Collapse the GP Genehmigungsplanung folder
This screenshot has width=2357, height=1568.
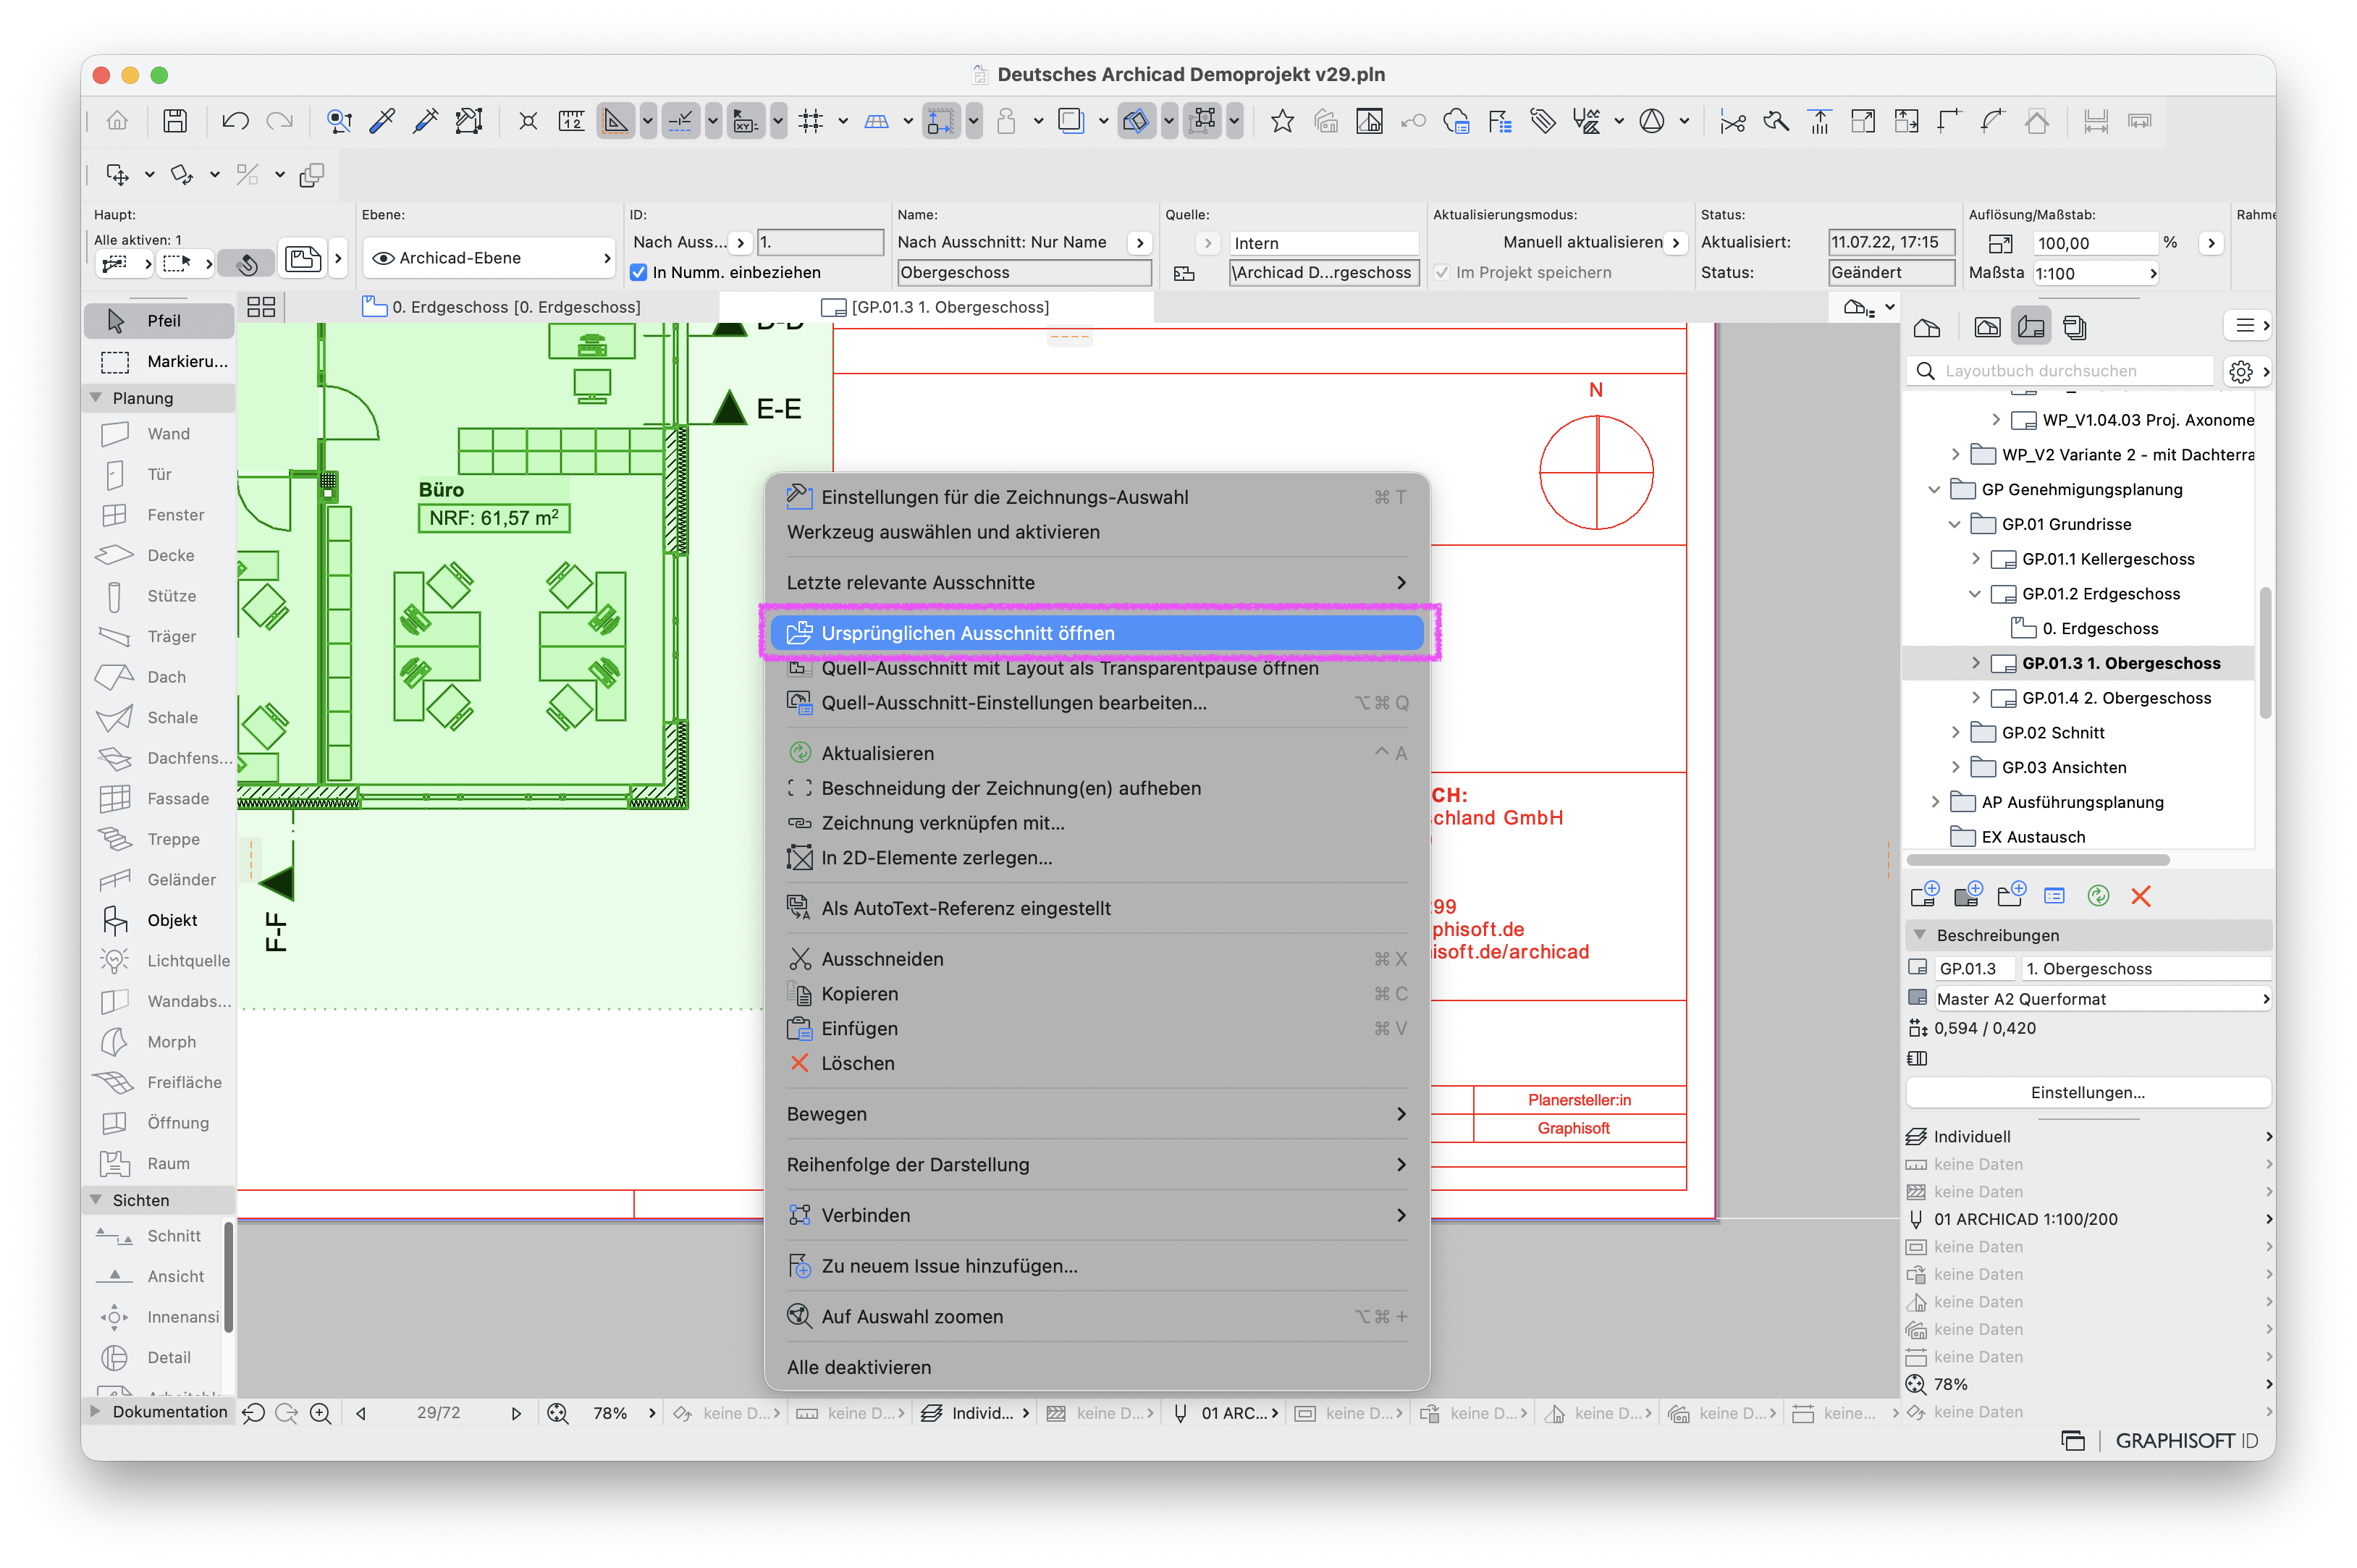click(x=1934, y=489)
